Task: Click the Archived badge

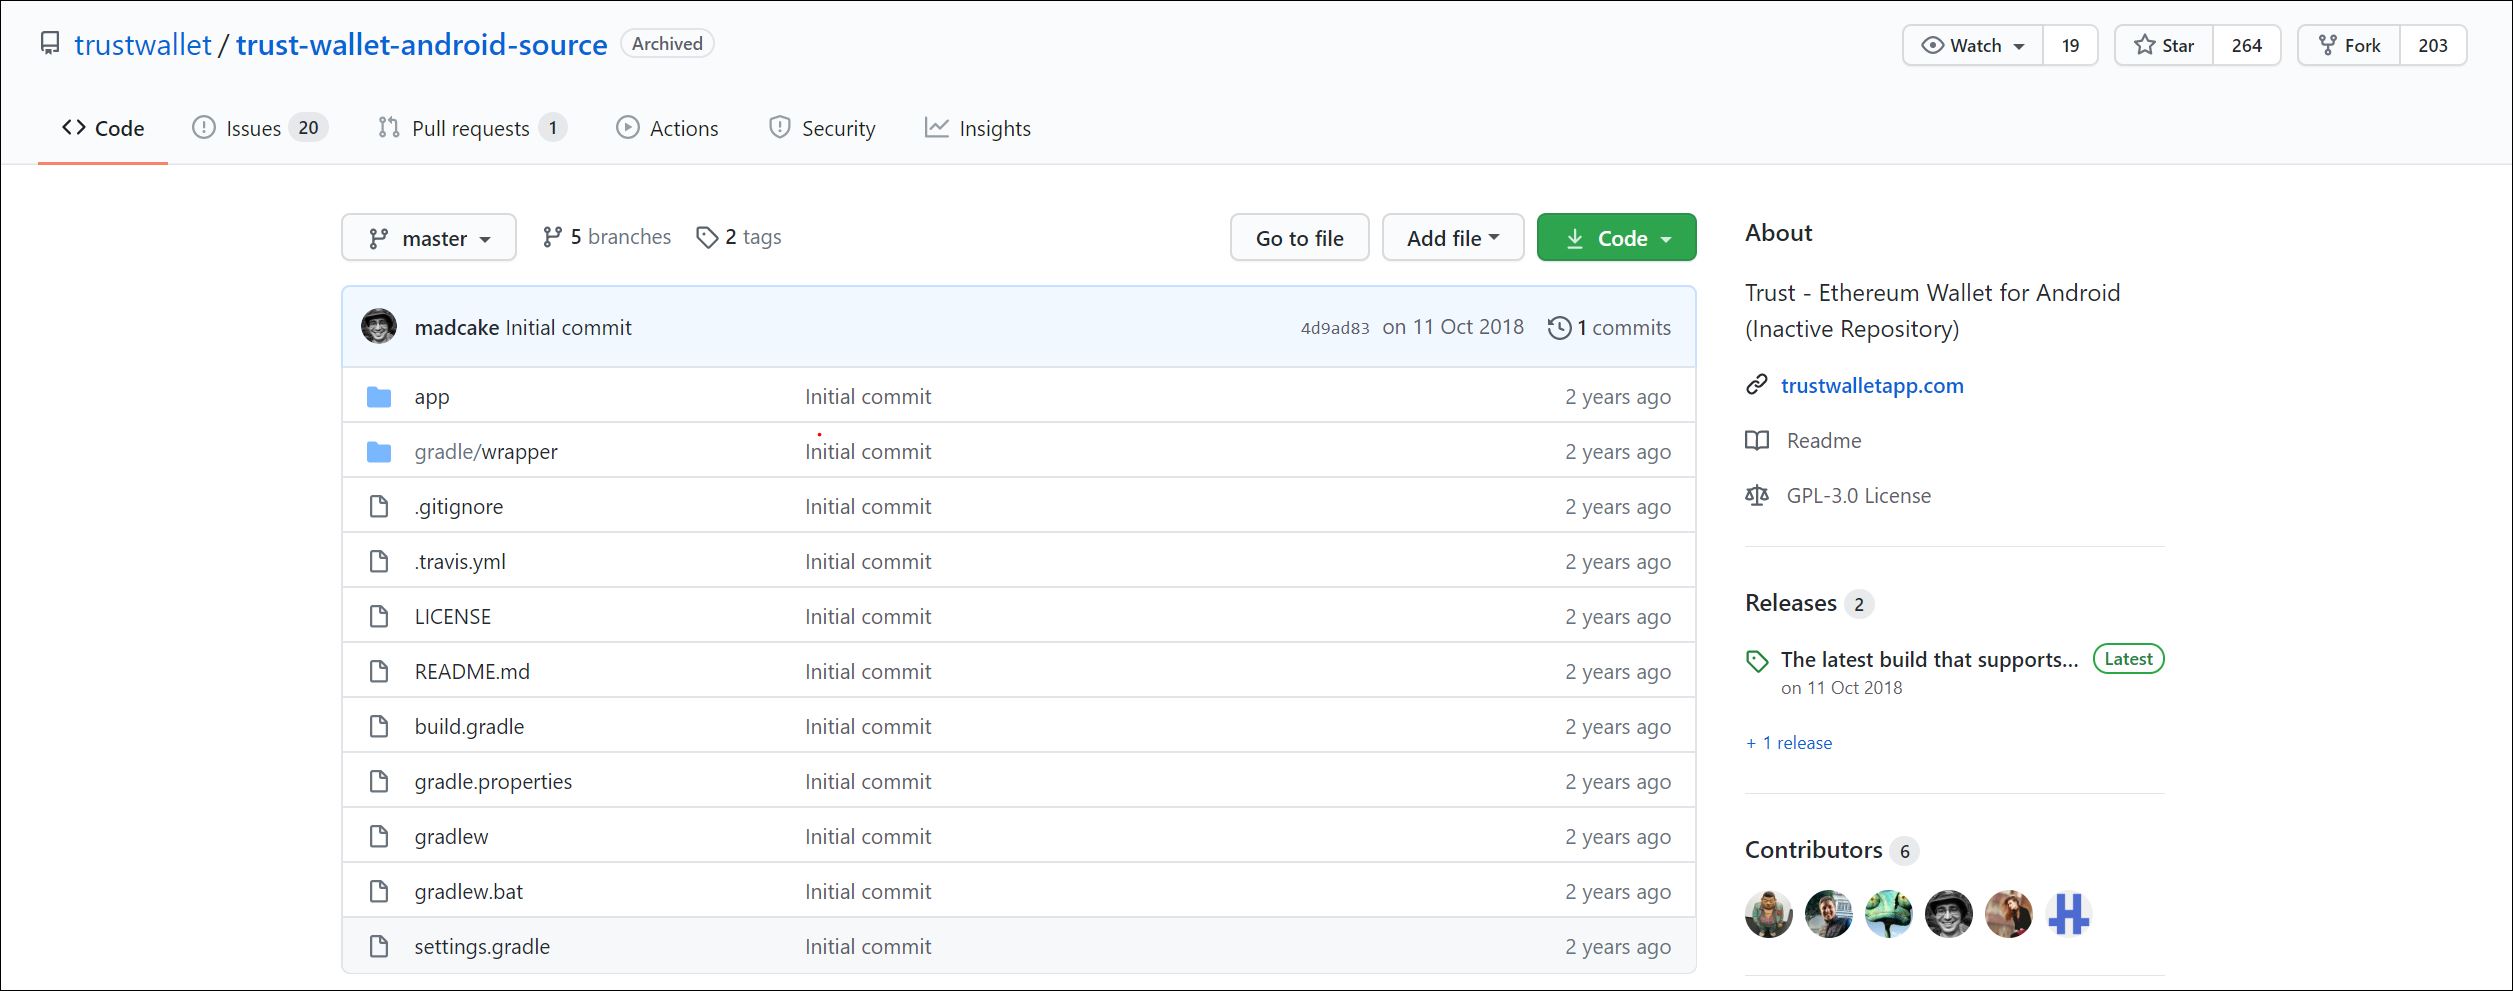Action: 667,44
